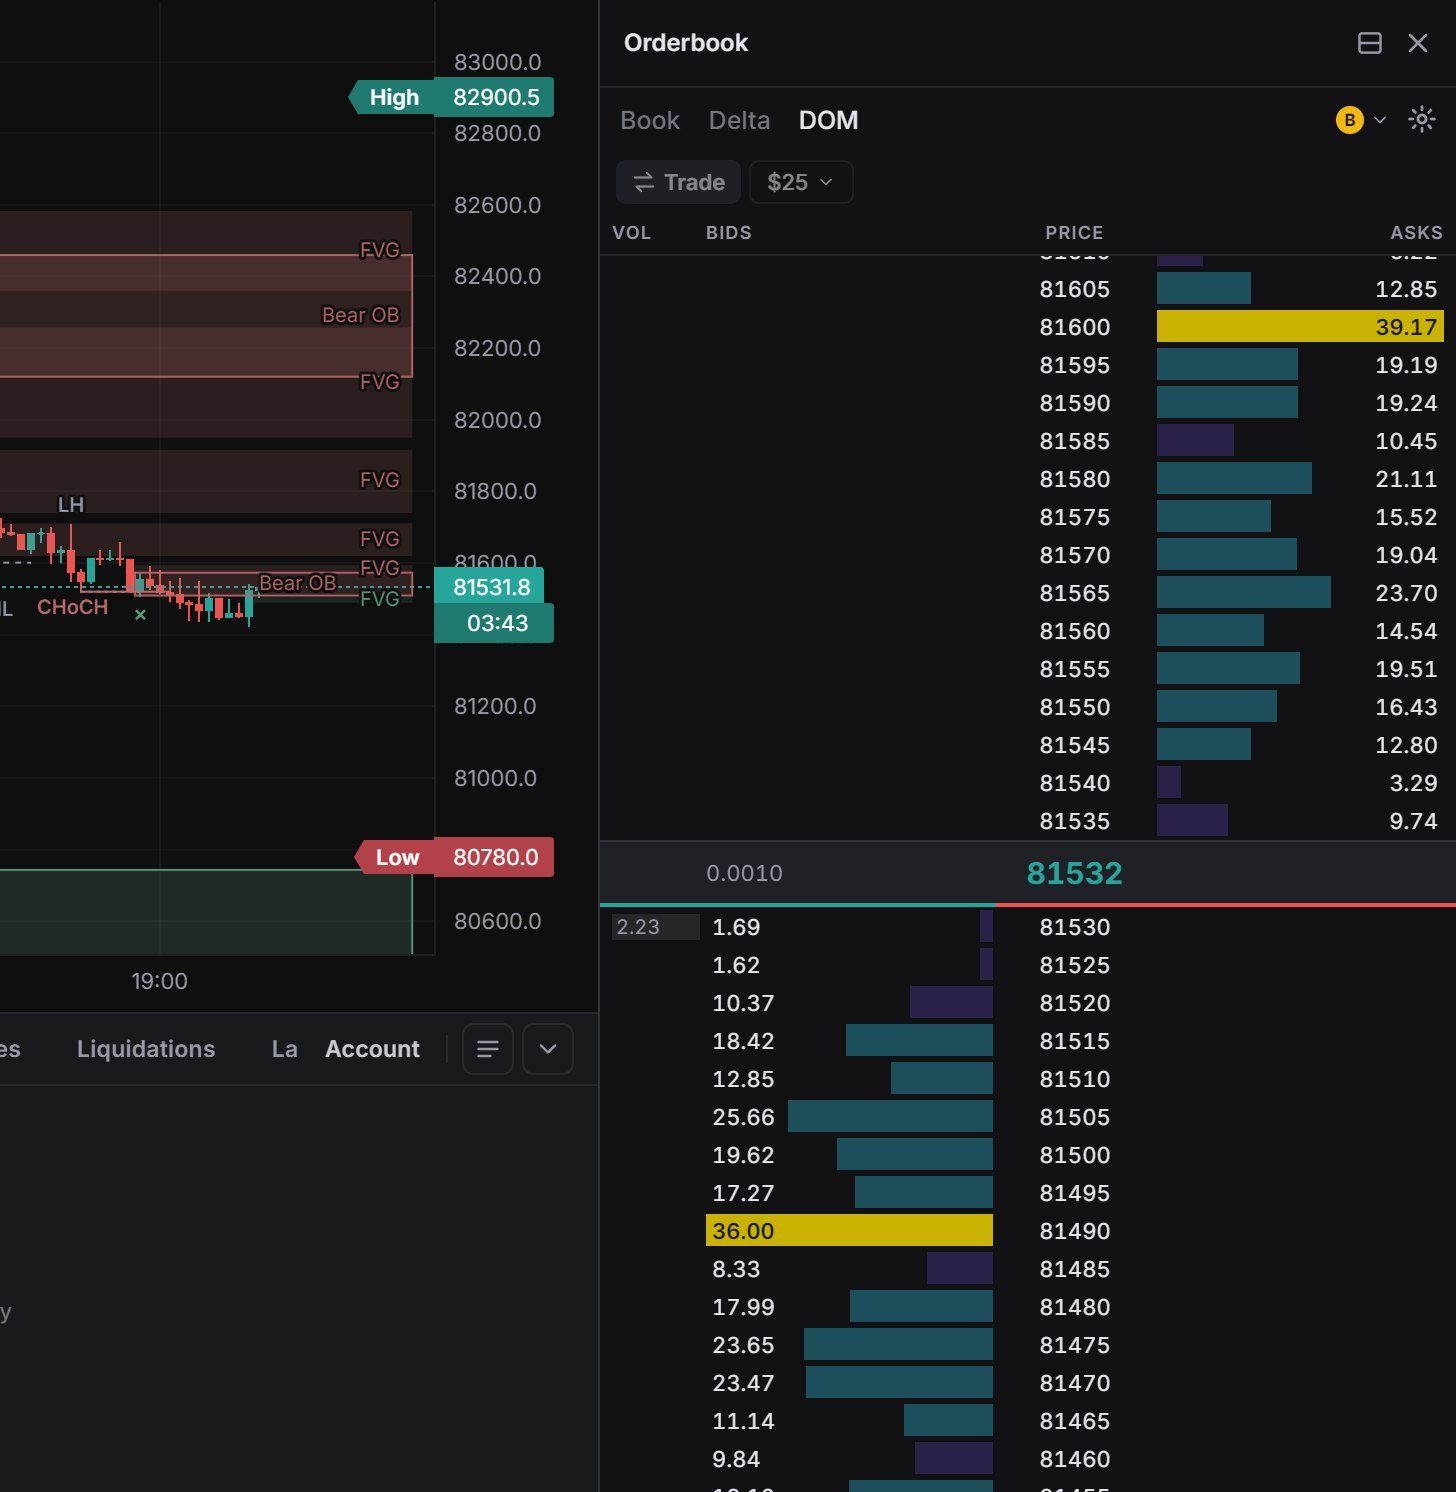Viewport: 1456px width, 1492px height.
Task: Click the LH label on chart
Action: click(71, 505)
